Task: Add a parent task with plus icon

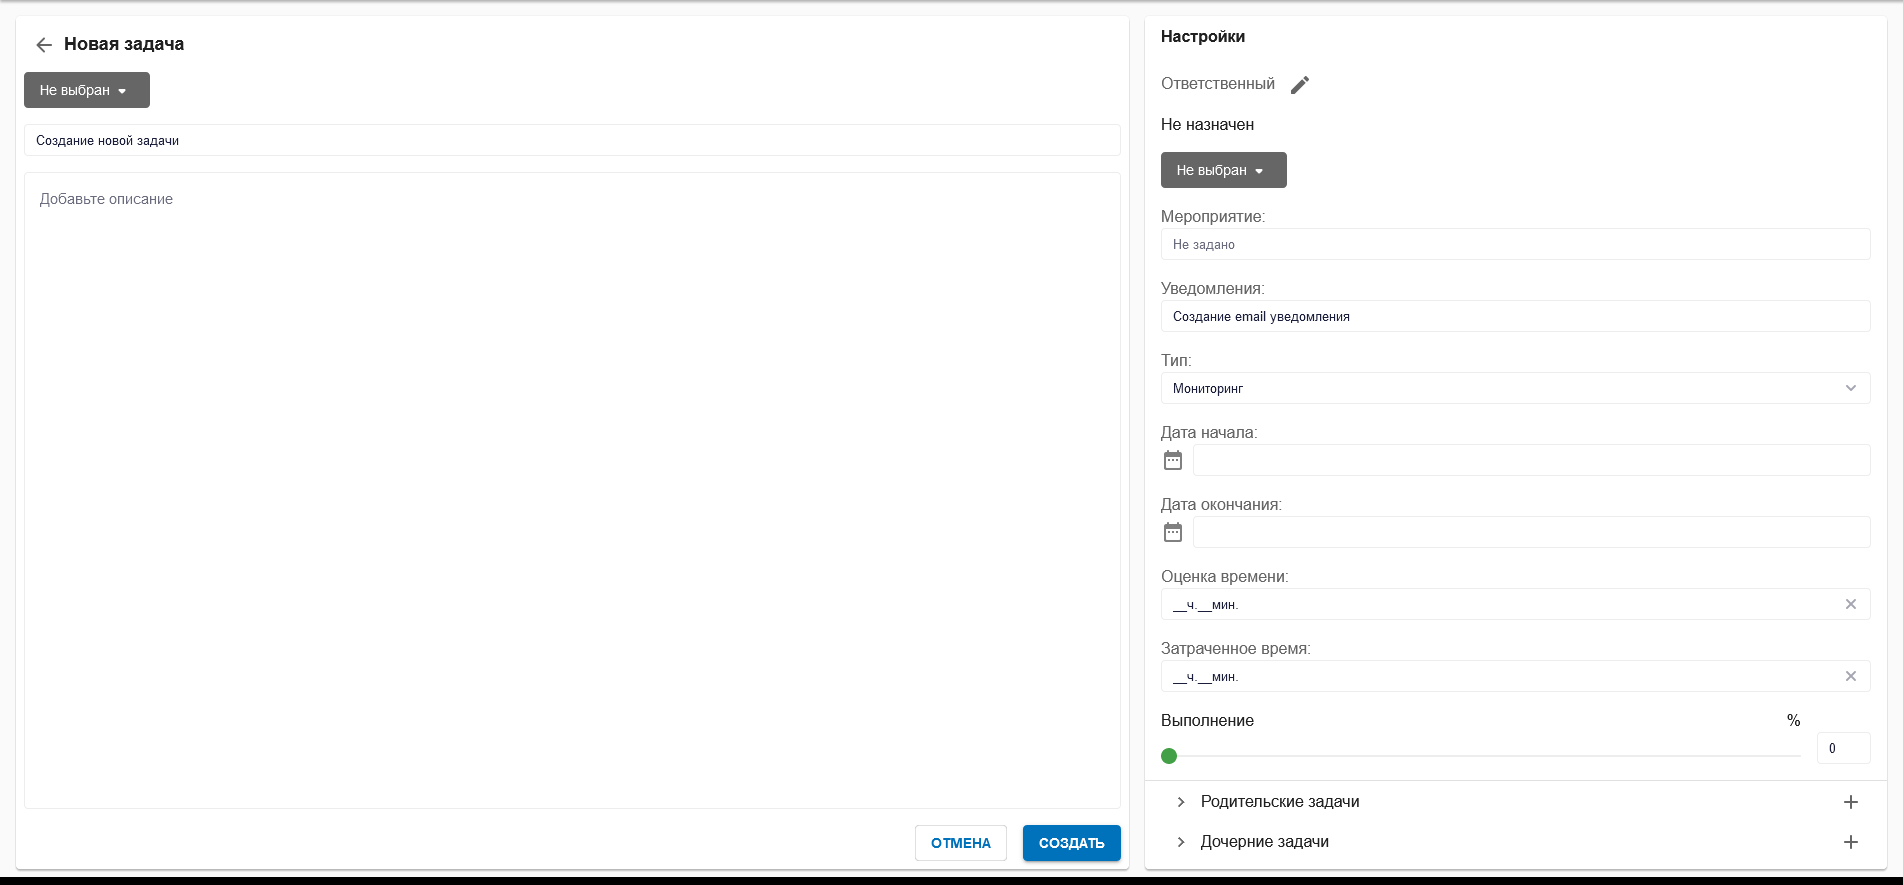Action: [x=1850, y=802]
